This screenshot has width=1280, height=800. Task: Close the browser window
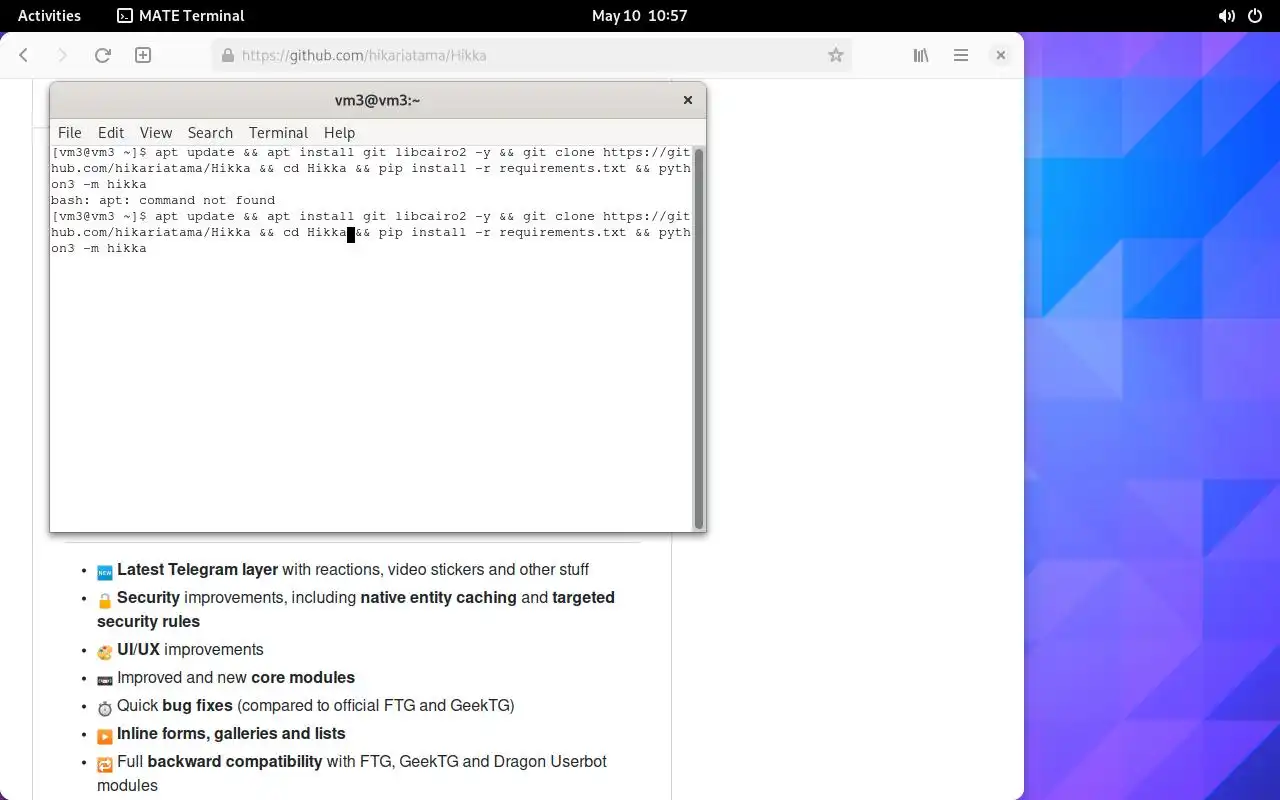click(1000, 56)
